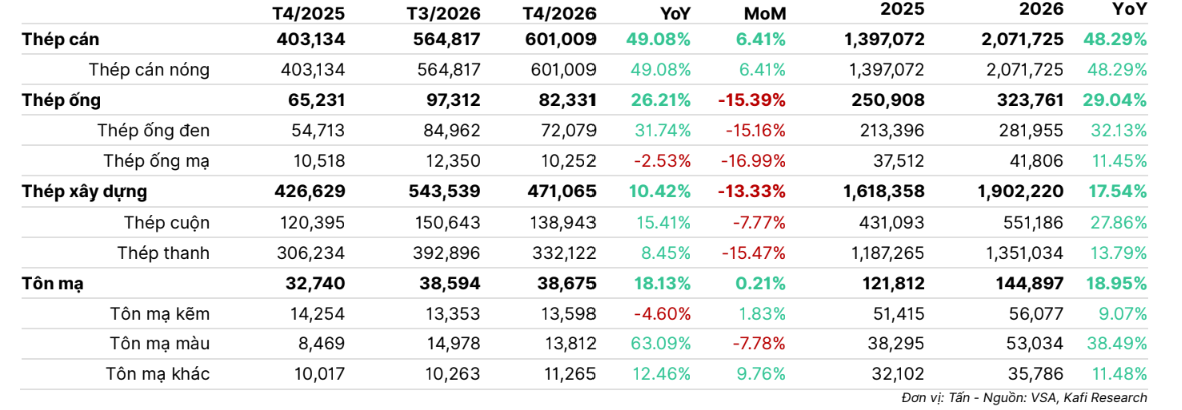This screenshot has height=410, width=1182.
Task: Click the Thép xây dựng row label
Action: click(x=84, y=191)
